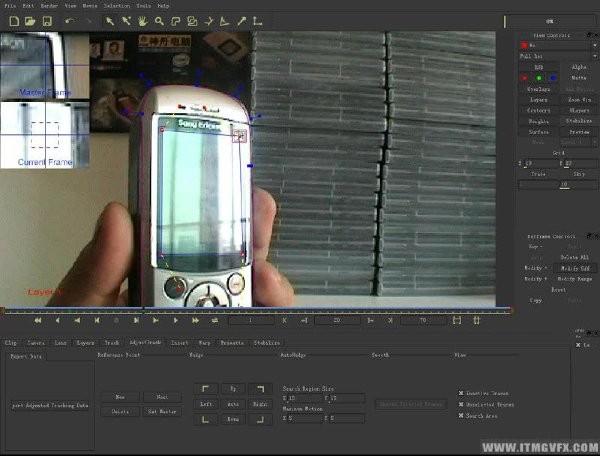Select the Axis transform tool icon

[258, 21]
